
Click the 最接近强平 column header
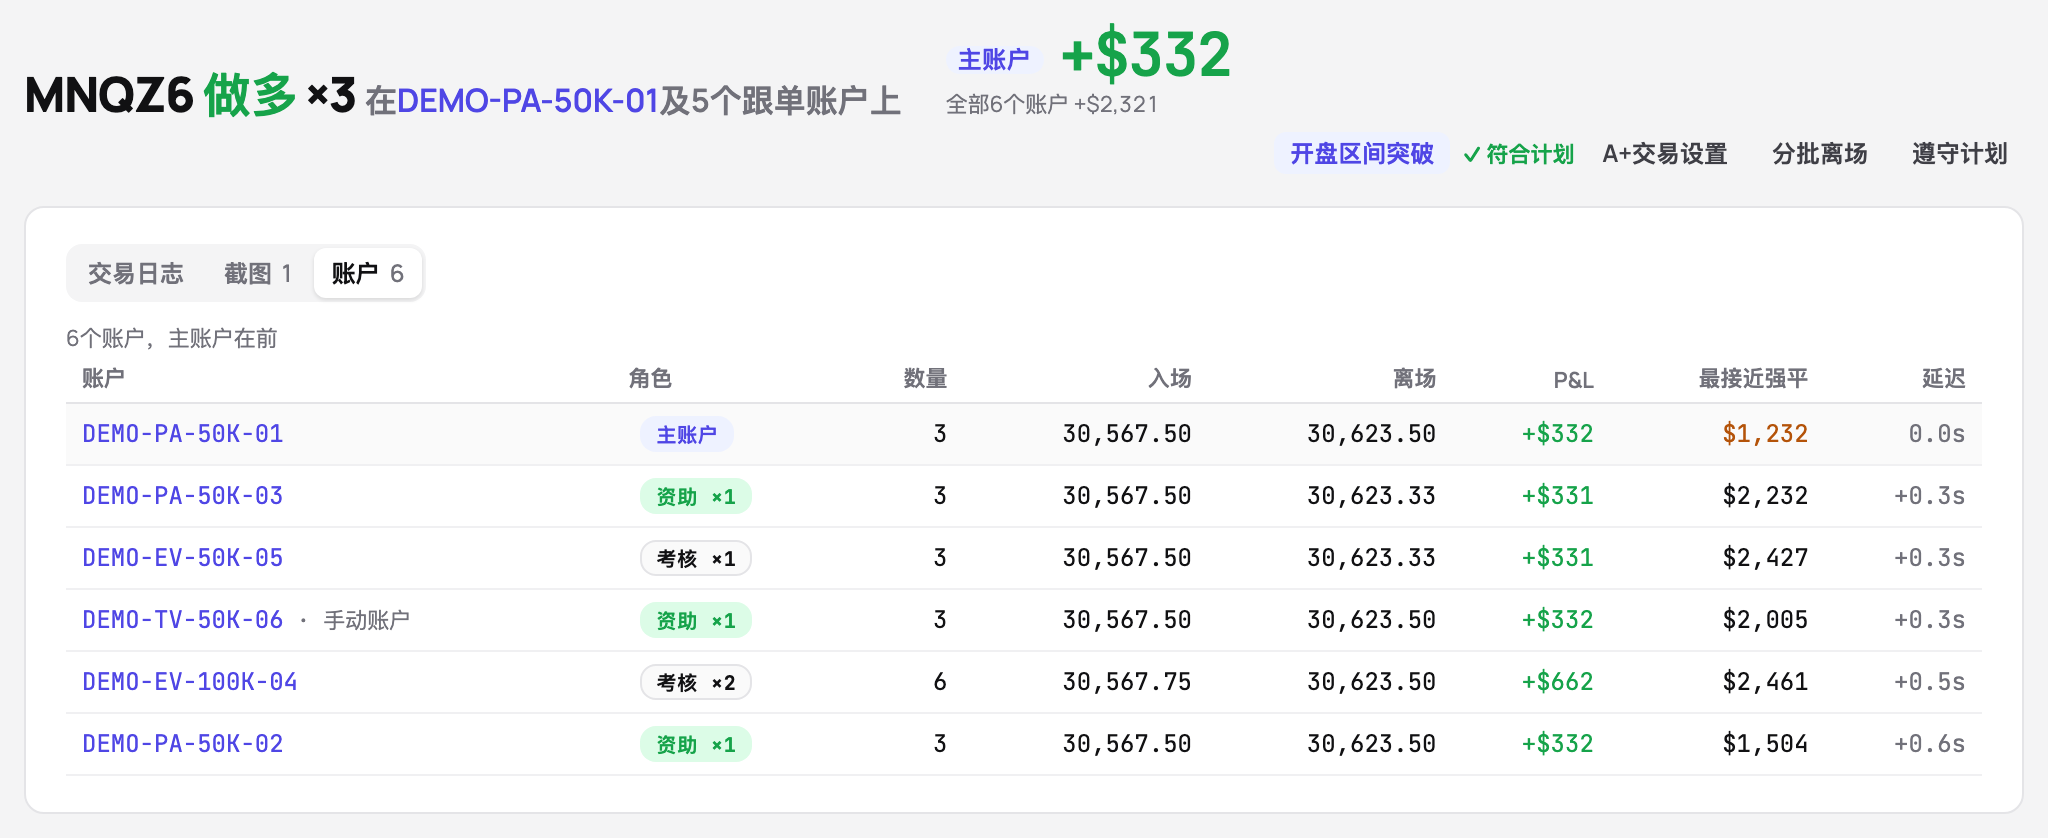point(1753,378)
